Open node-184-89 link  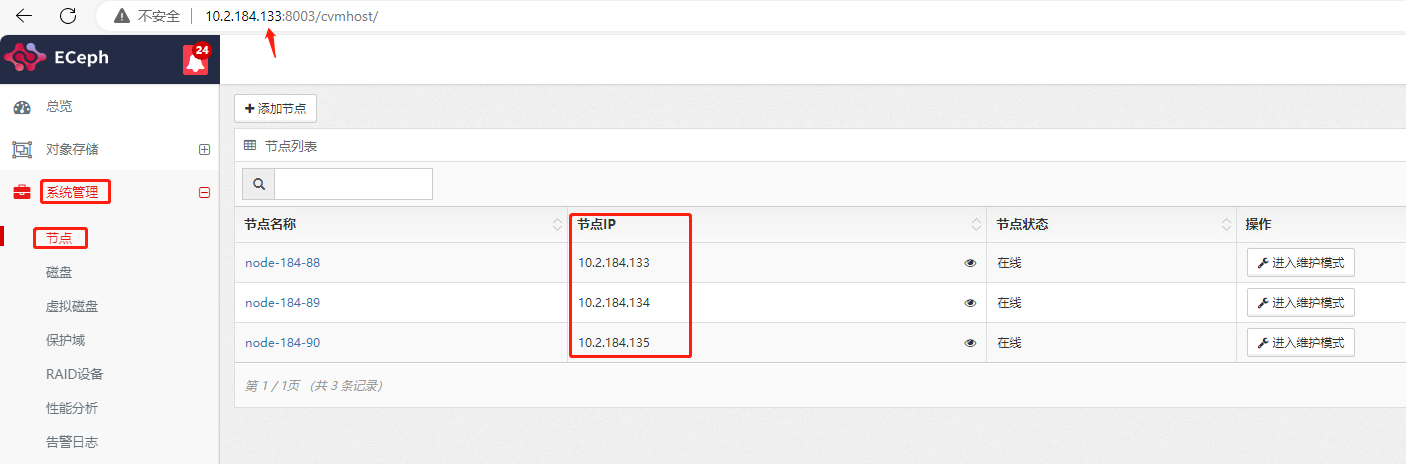[x=282, y=303]
